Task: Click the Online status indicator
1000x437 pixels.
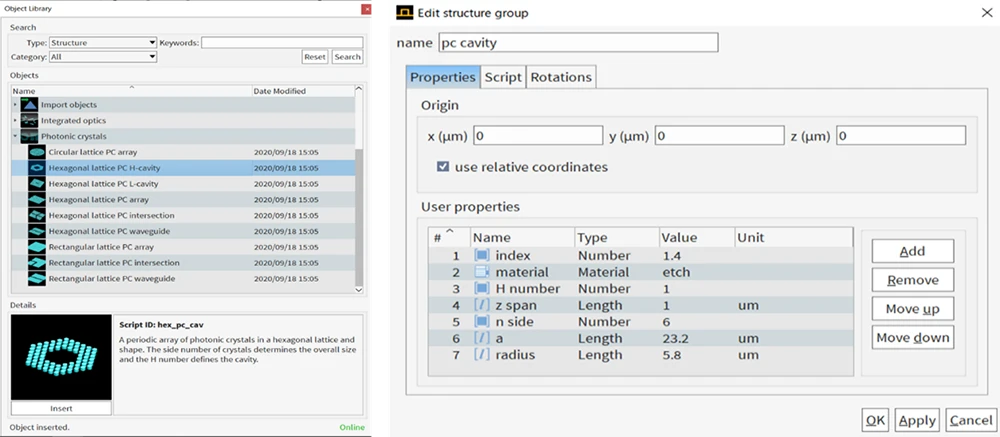Action: tap(352, 427)
